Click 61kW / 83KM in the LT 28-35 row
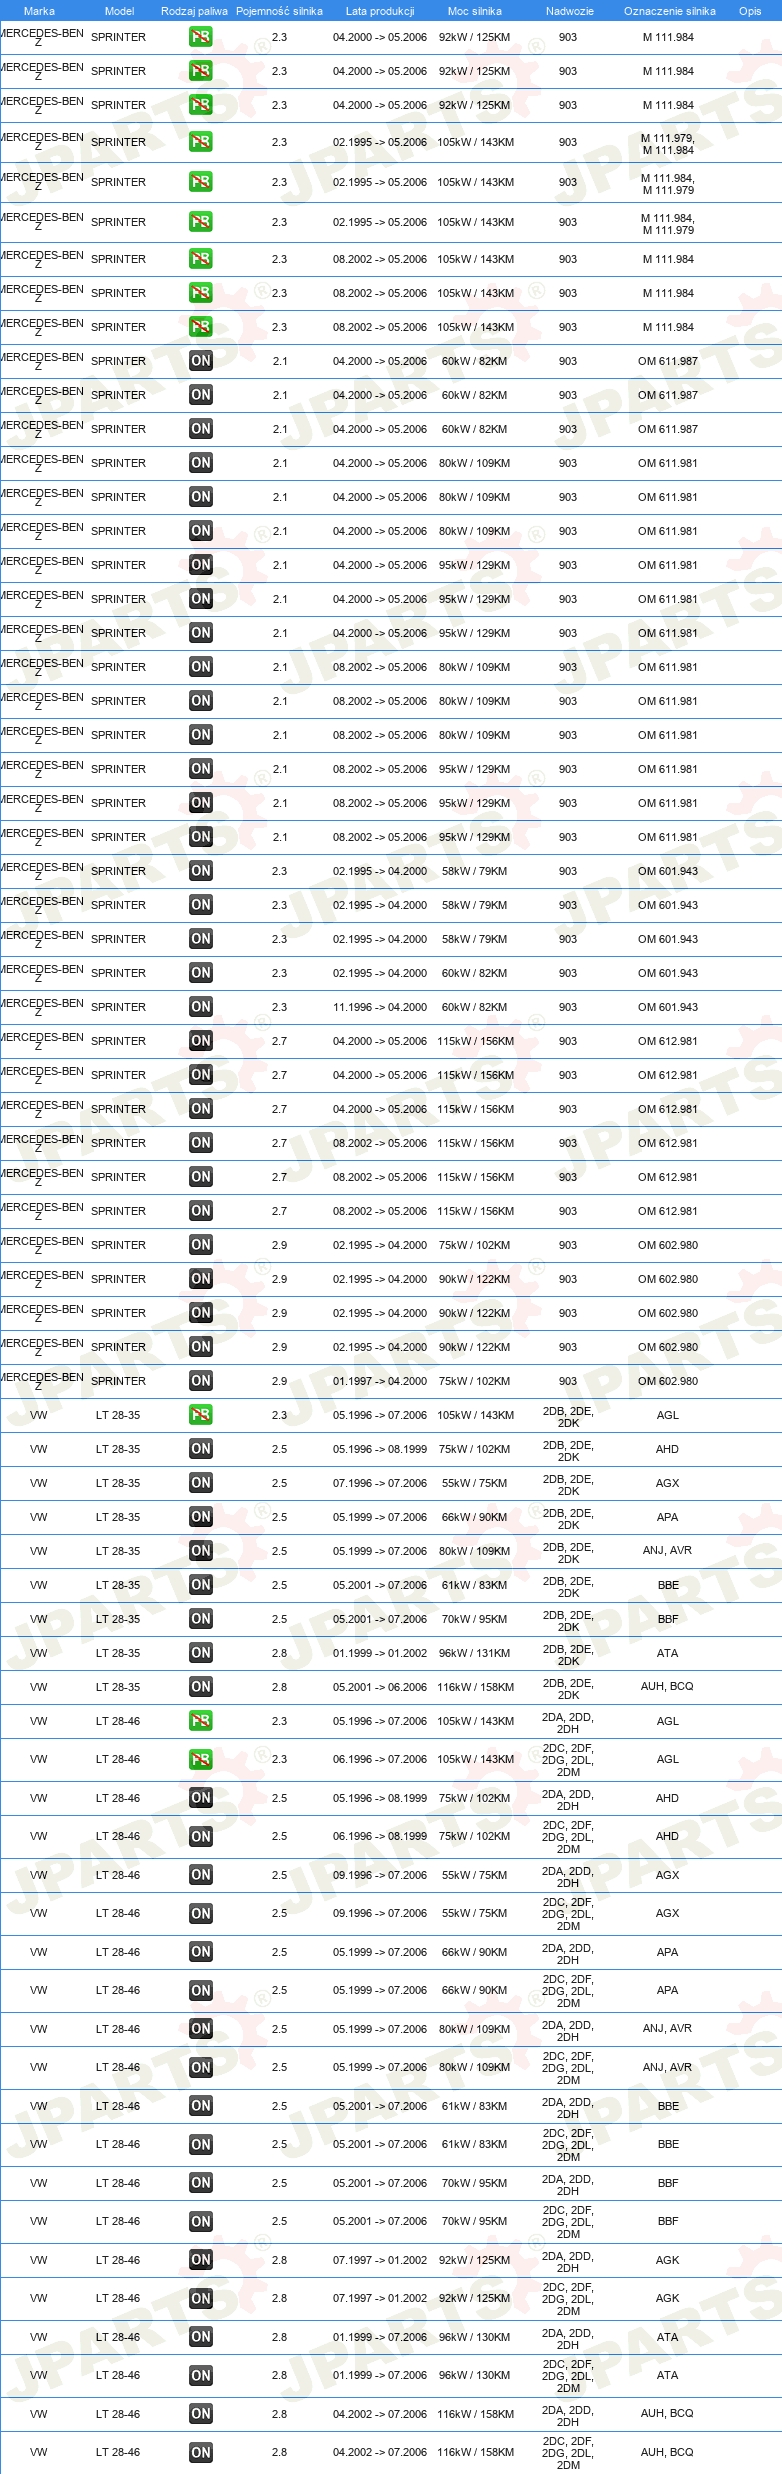 pyautogui.click(x=475, y=1585)
